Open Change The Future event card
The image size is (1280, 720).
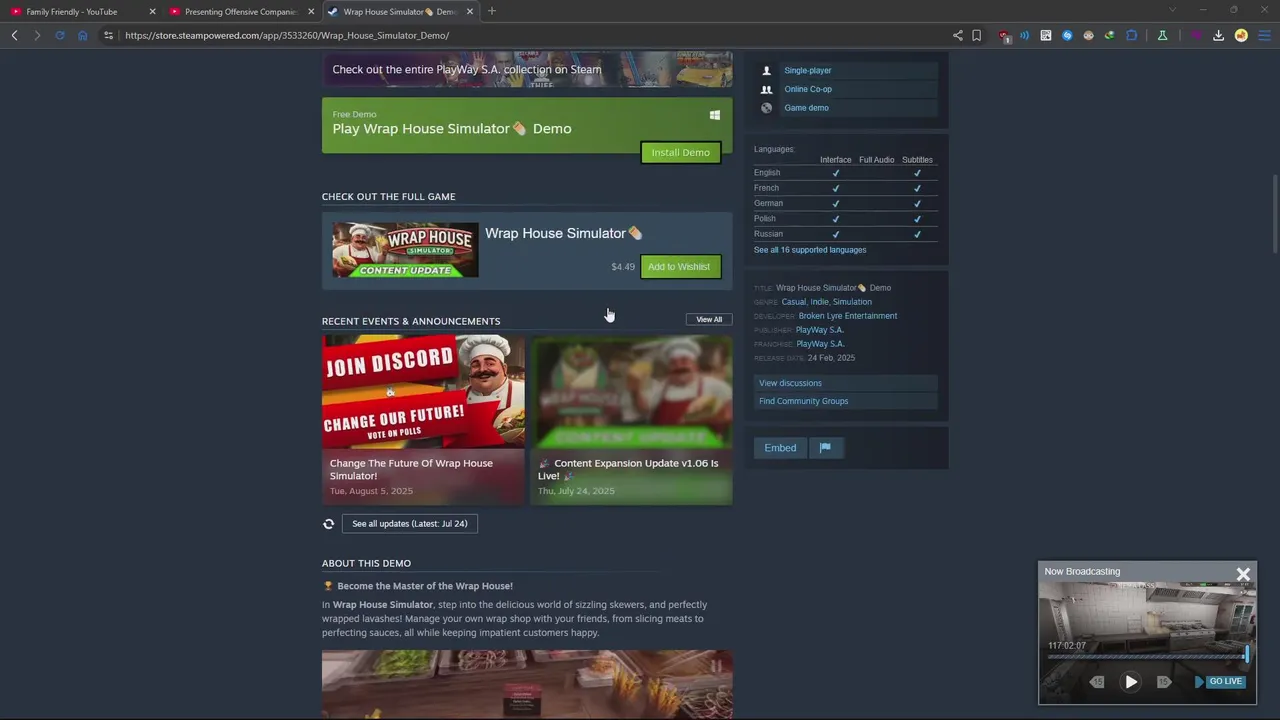(423, 419)
